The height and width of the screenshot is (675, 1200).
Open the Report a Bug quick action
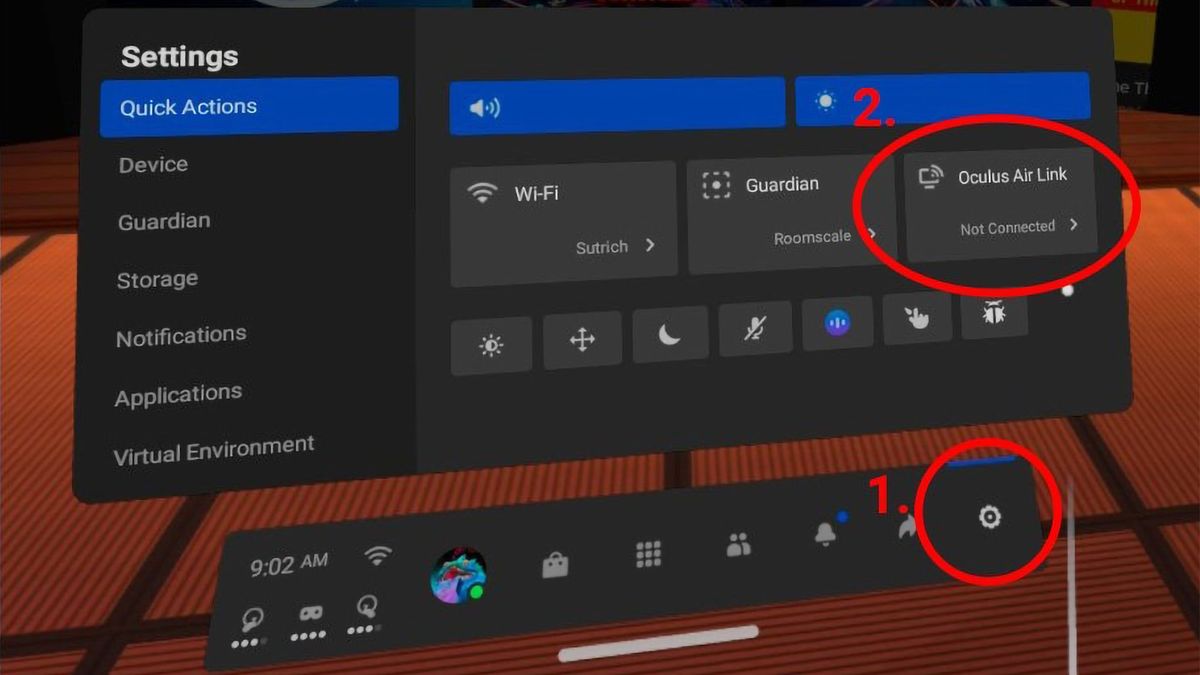(993, 314)
